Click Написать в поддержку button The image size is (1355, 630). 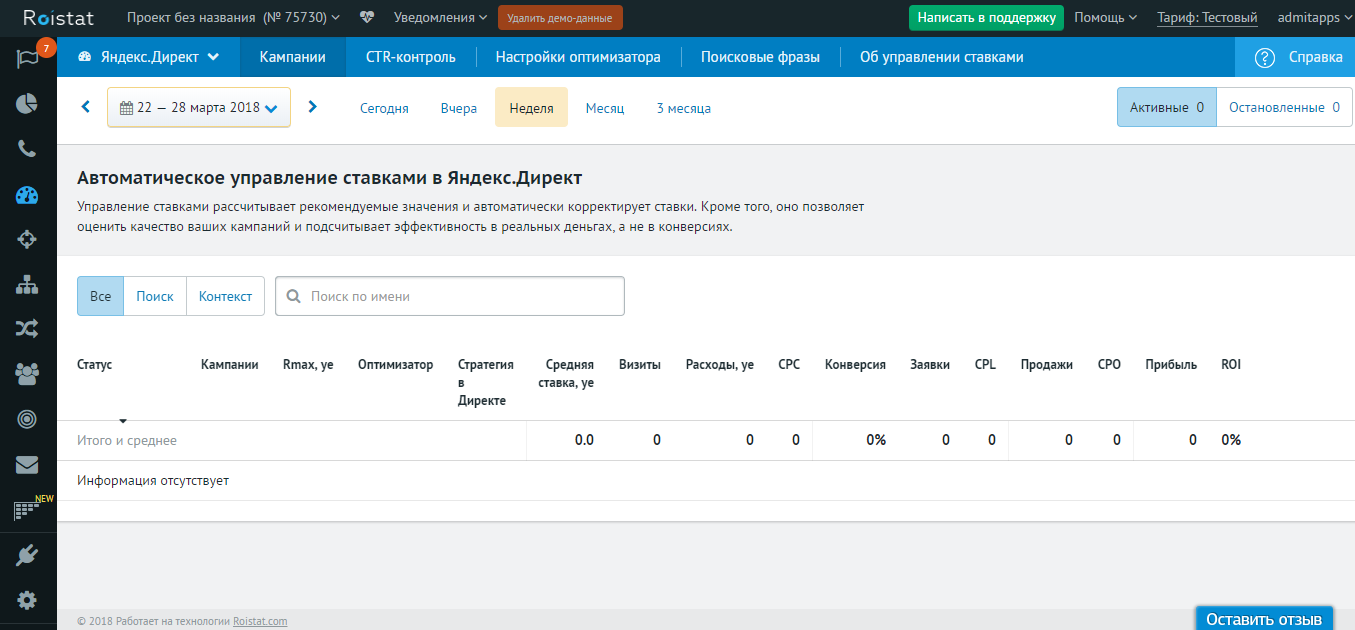pyautogui.click(x=986, y=17)
